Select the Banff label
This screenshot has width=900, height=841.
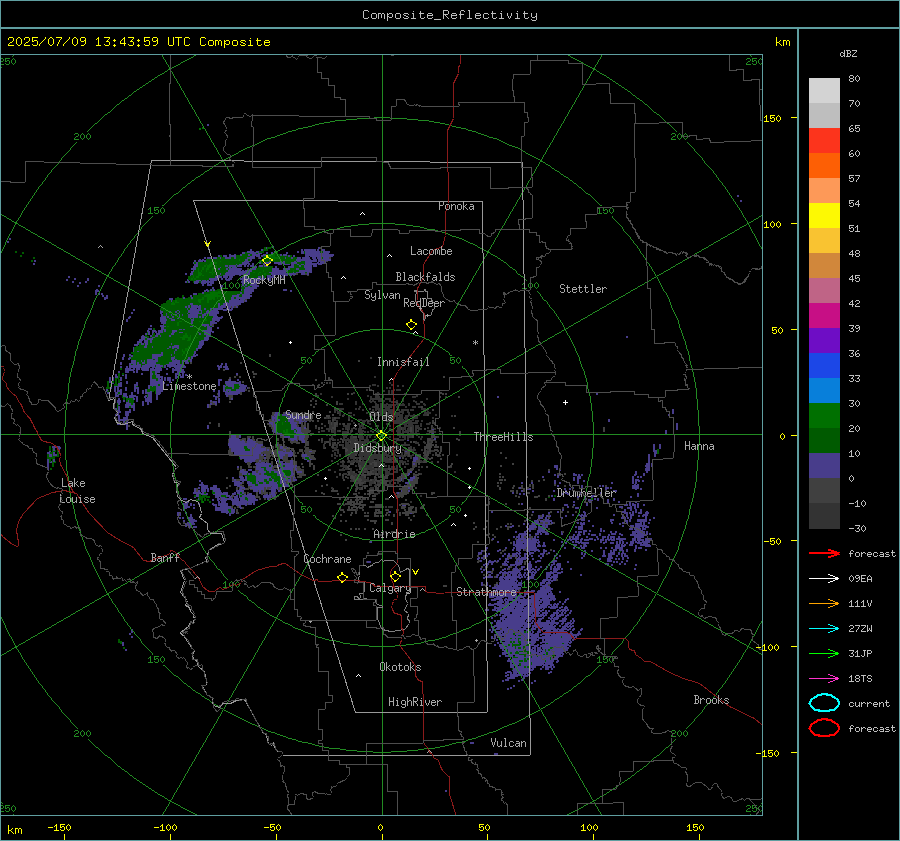click(x=165, y=557)
